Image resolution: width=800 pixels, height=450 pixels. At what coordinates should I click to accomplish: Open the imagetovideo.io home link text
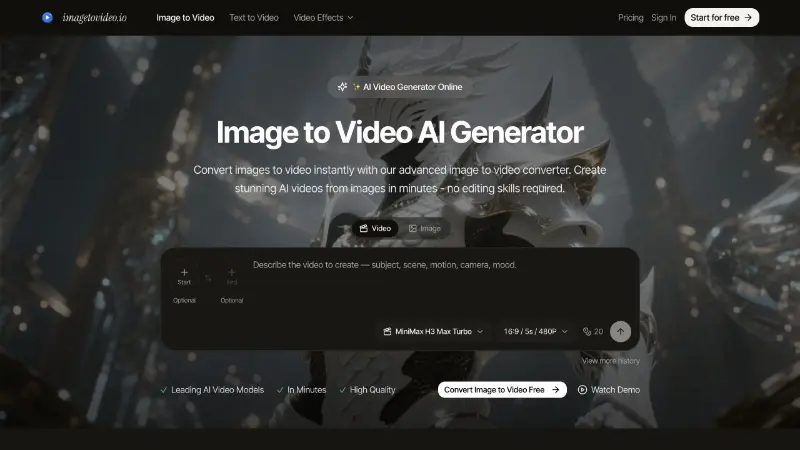point(94,18)
